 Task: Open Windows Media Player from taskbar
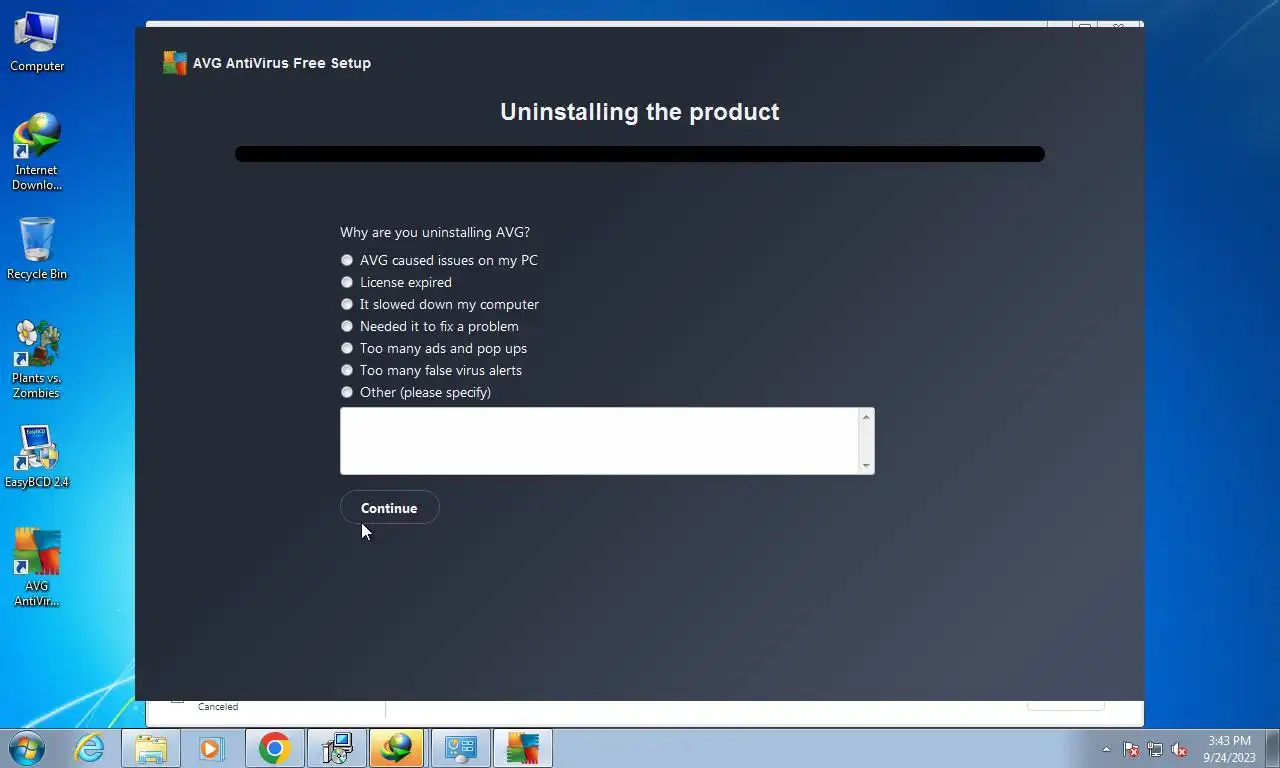[211, 748]
